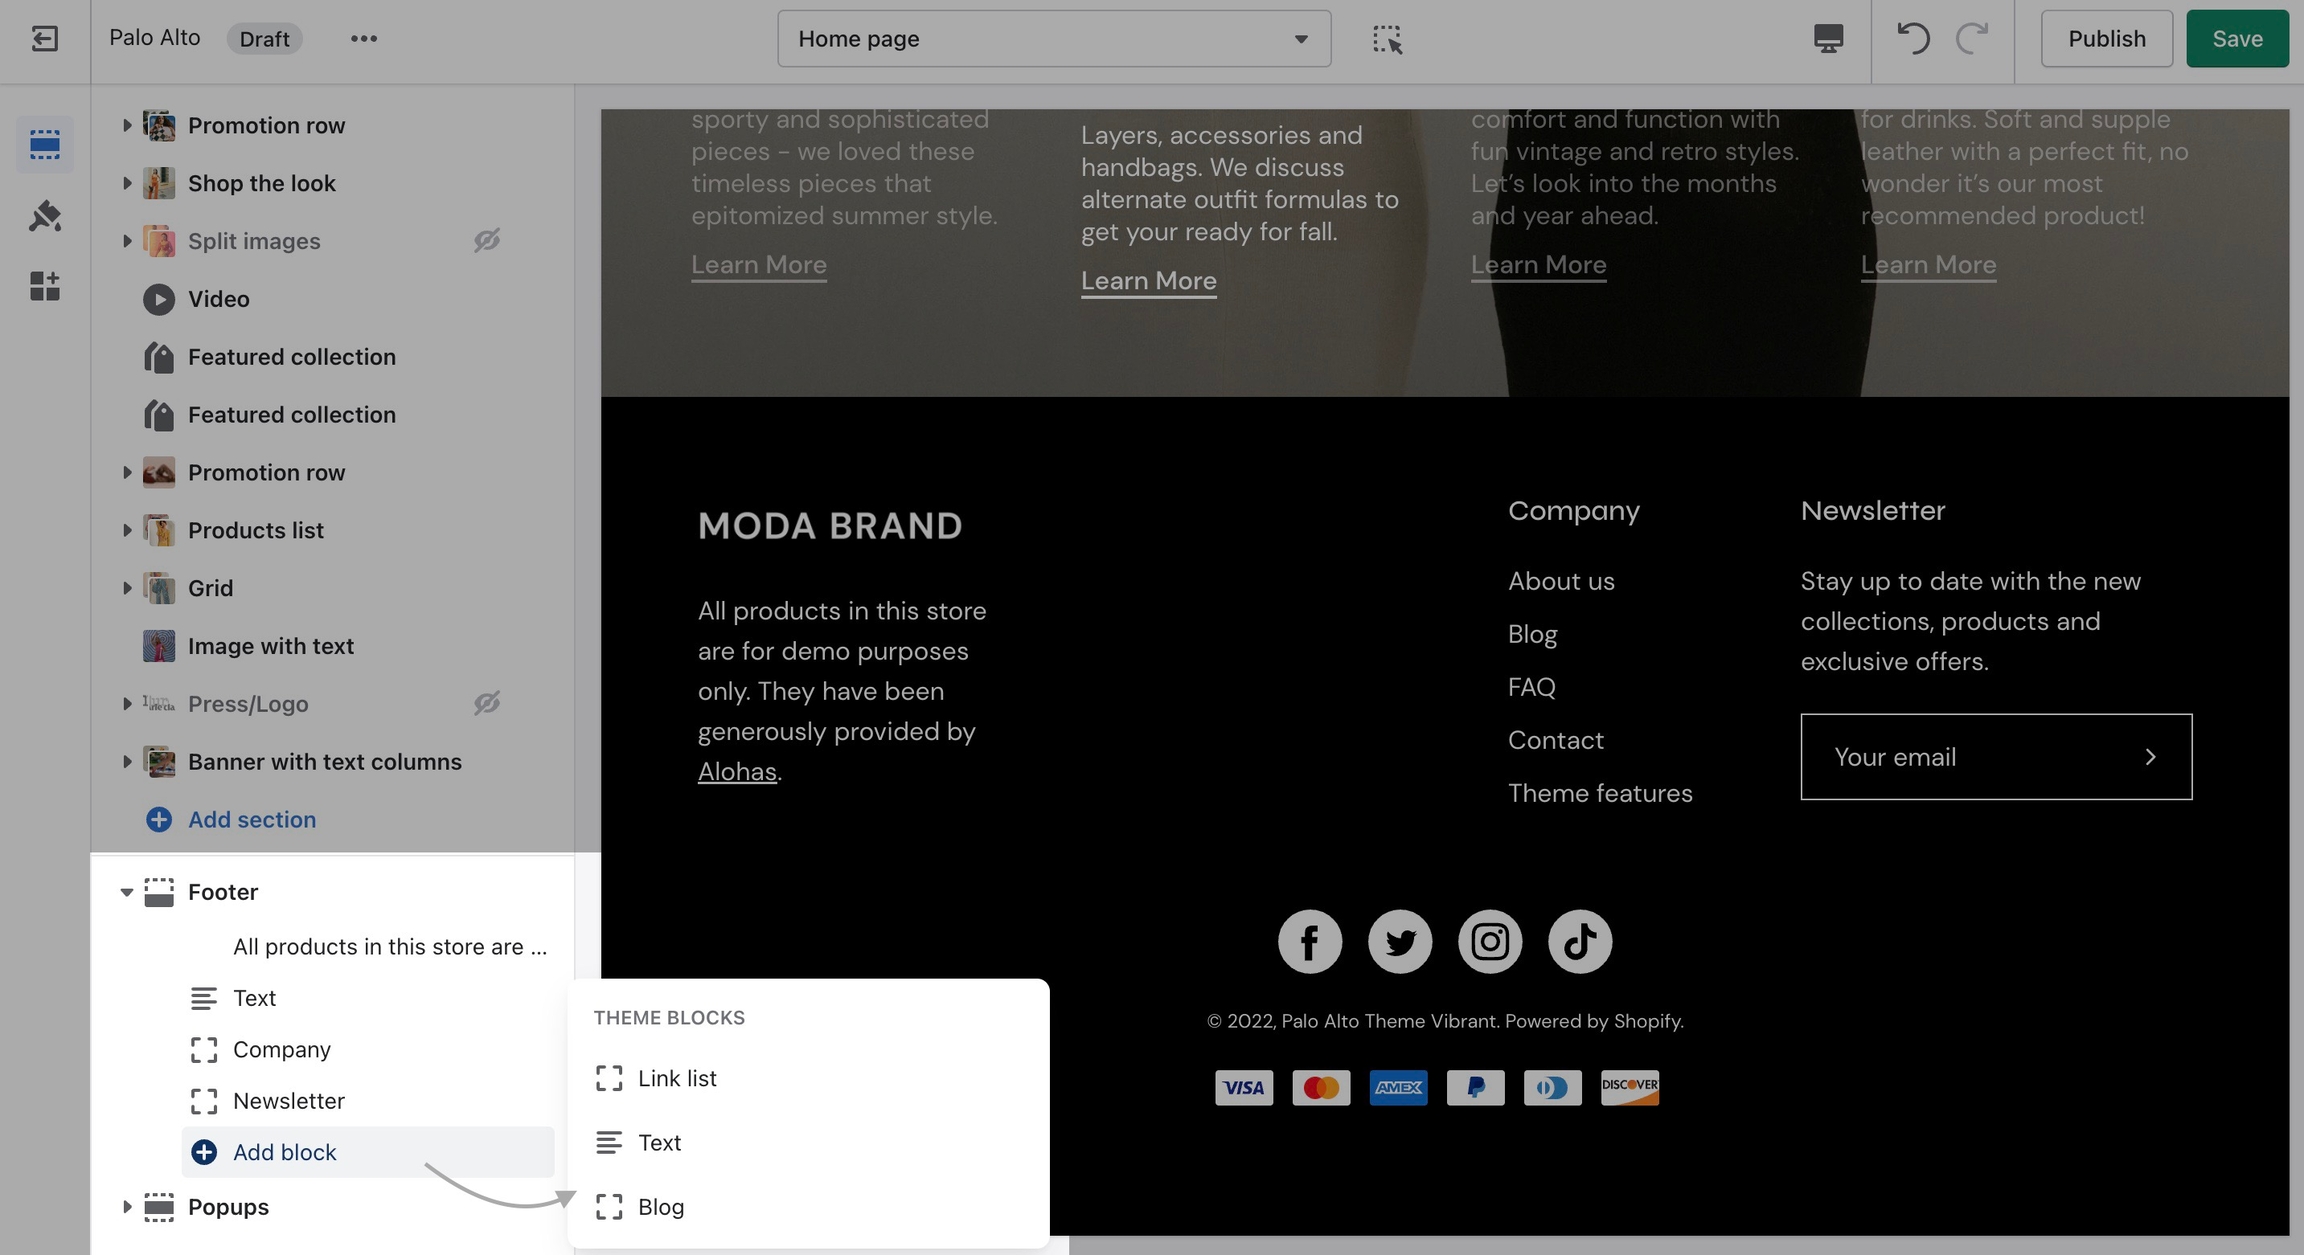Choose Link list from theme blocks
Image resolution: width=2304 pixels, height=1255 pixels.
pyautogui.click(x=677, y=1078)
